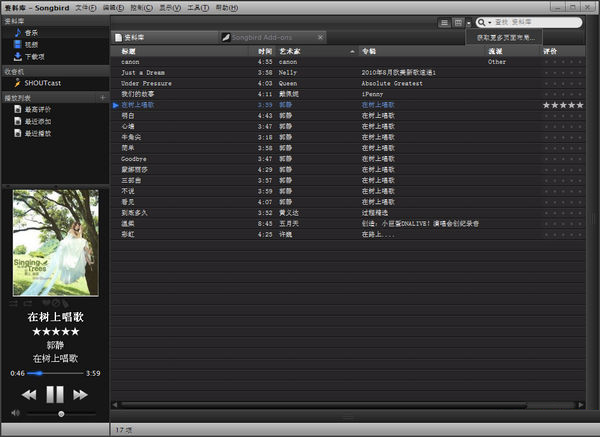The width and height of the screenshot is (600, 437).
Task: Add new playlist with plus icon
Action: 103,97
